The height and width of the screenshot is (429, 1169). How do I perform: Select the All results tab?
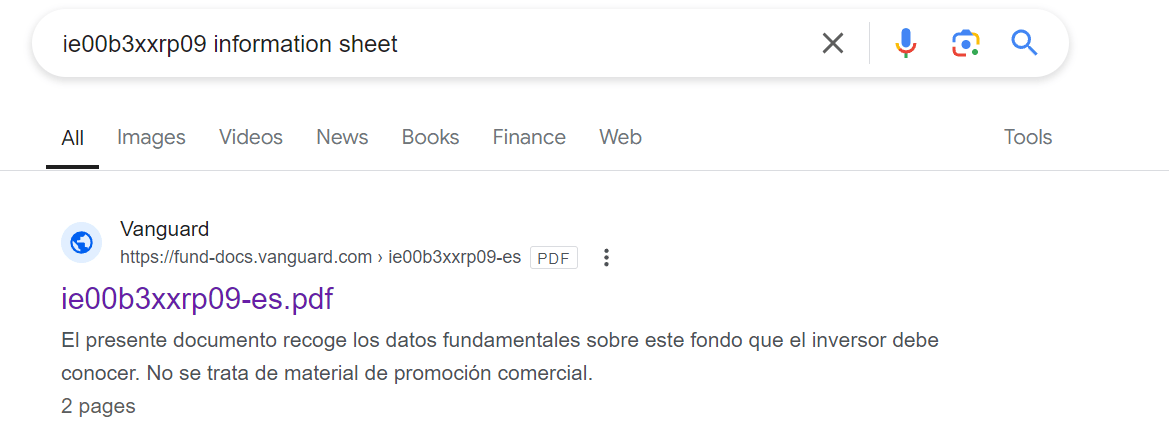point(72,138)
